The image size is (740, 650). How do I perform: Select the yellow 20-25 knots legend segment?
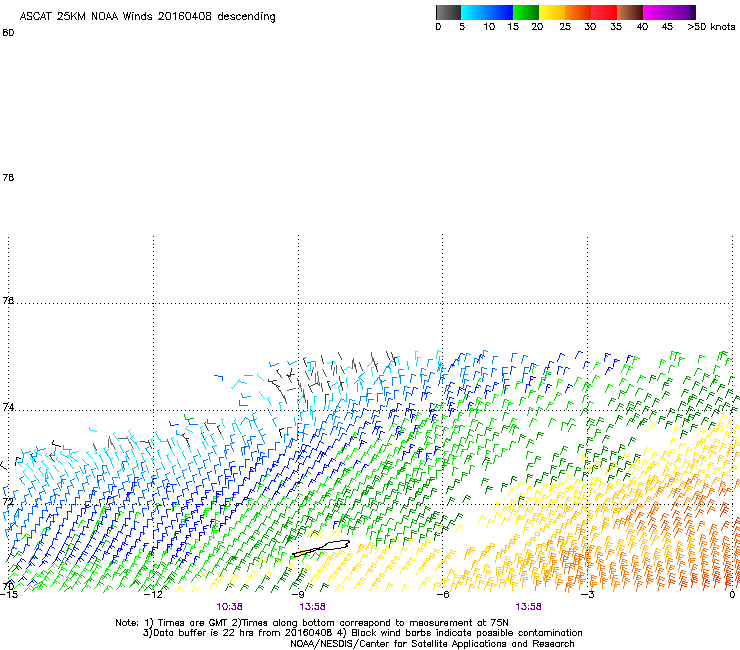(552, 12)
